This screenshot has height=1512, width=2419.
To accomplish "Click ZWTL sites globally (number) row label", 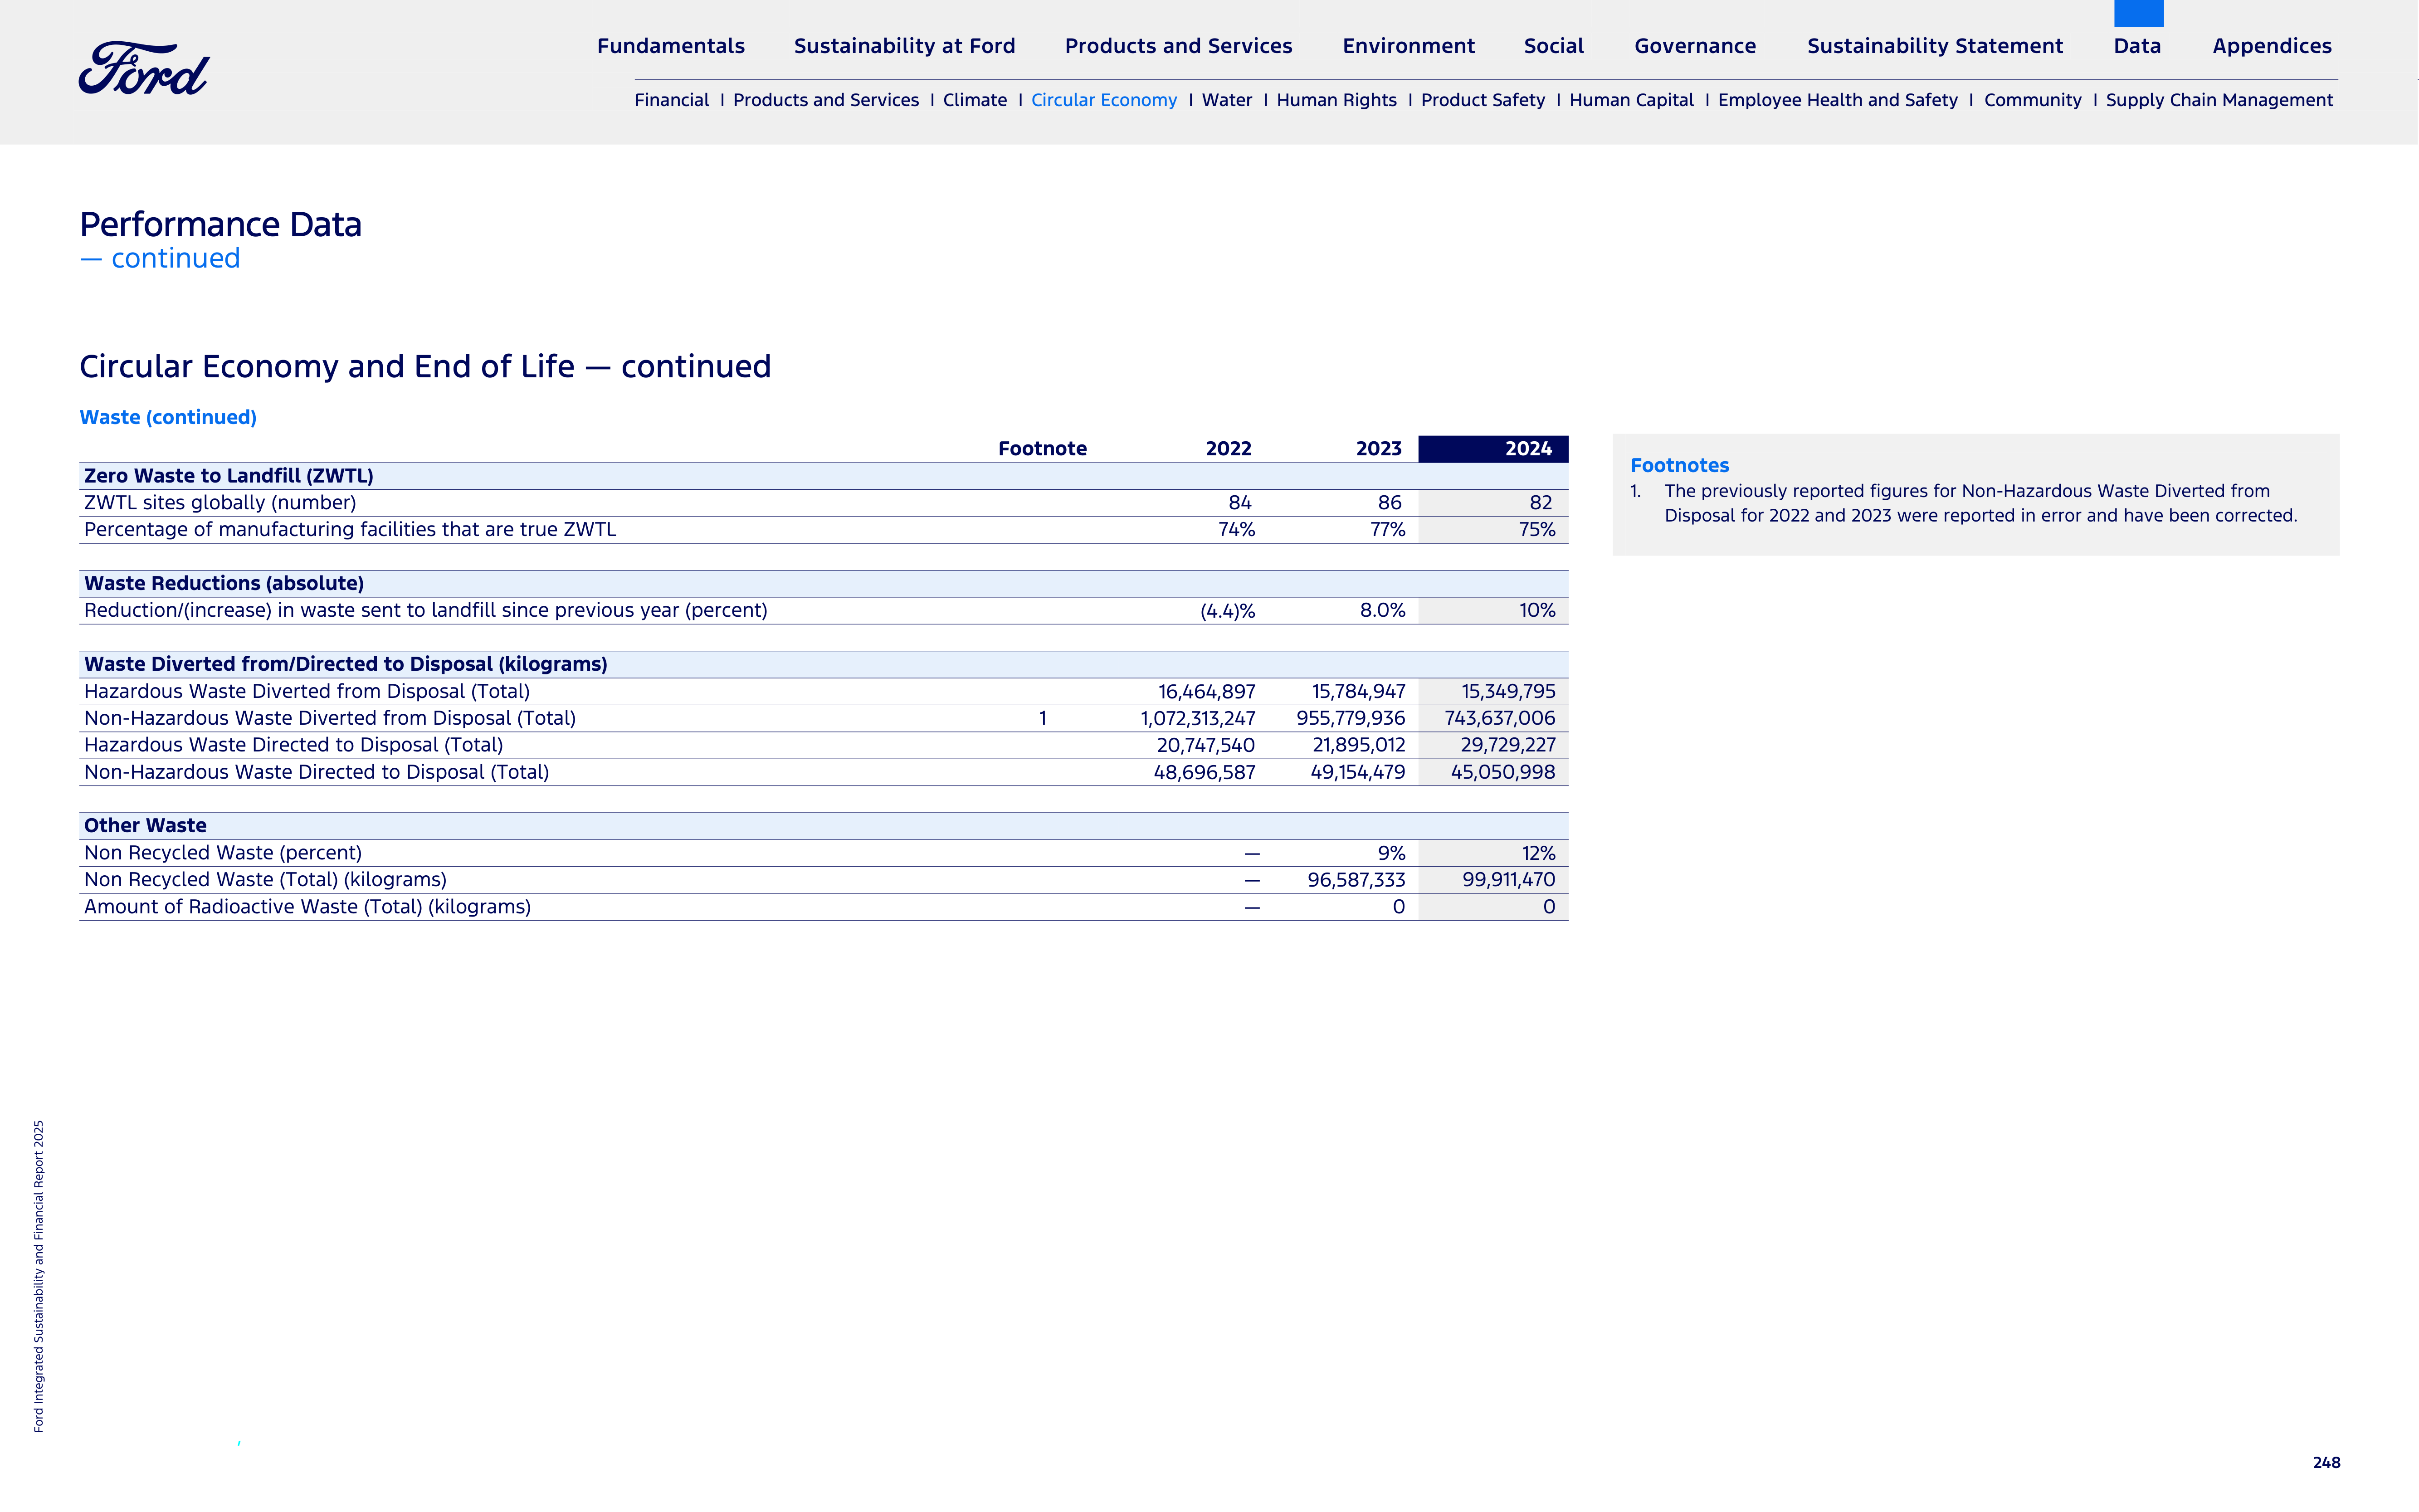I will tap(220, 503).
